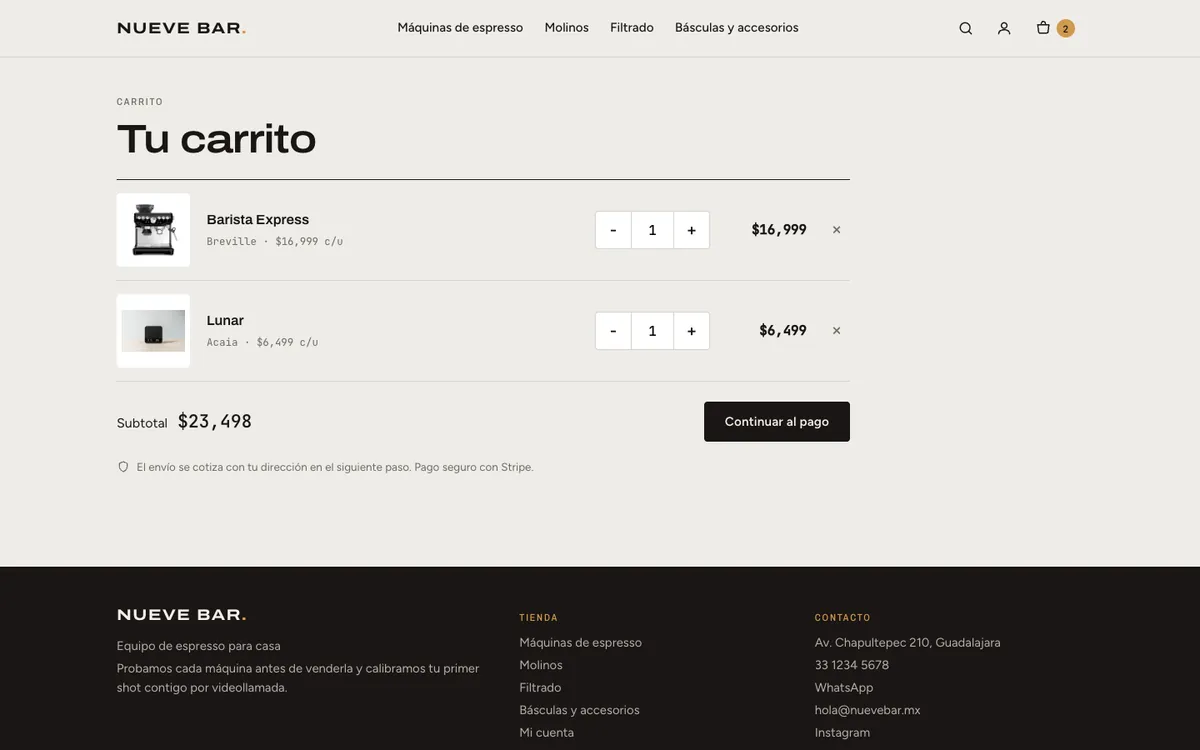Open footer link Máquinas de espresso
1200x750 pixels.
(580, 643)
